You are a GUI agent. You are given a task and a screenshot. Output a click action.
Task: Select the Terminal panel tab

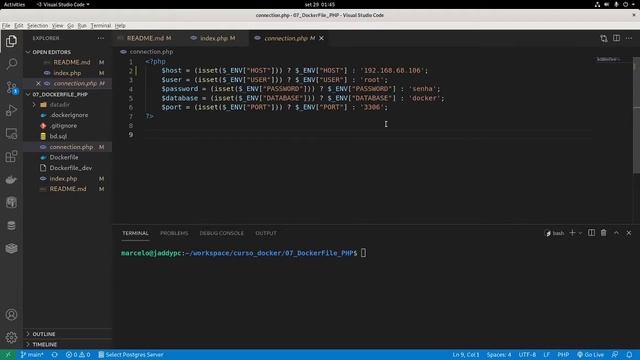136,233
